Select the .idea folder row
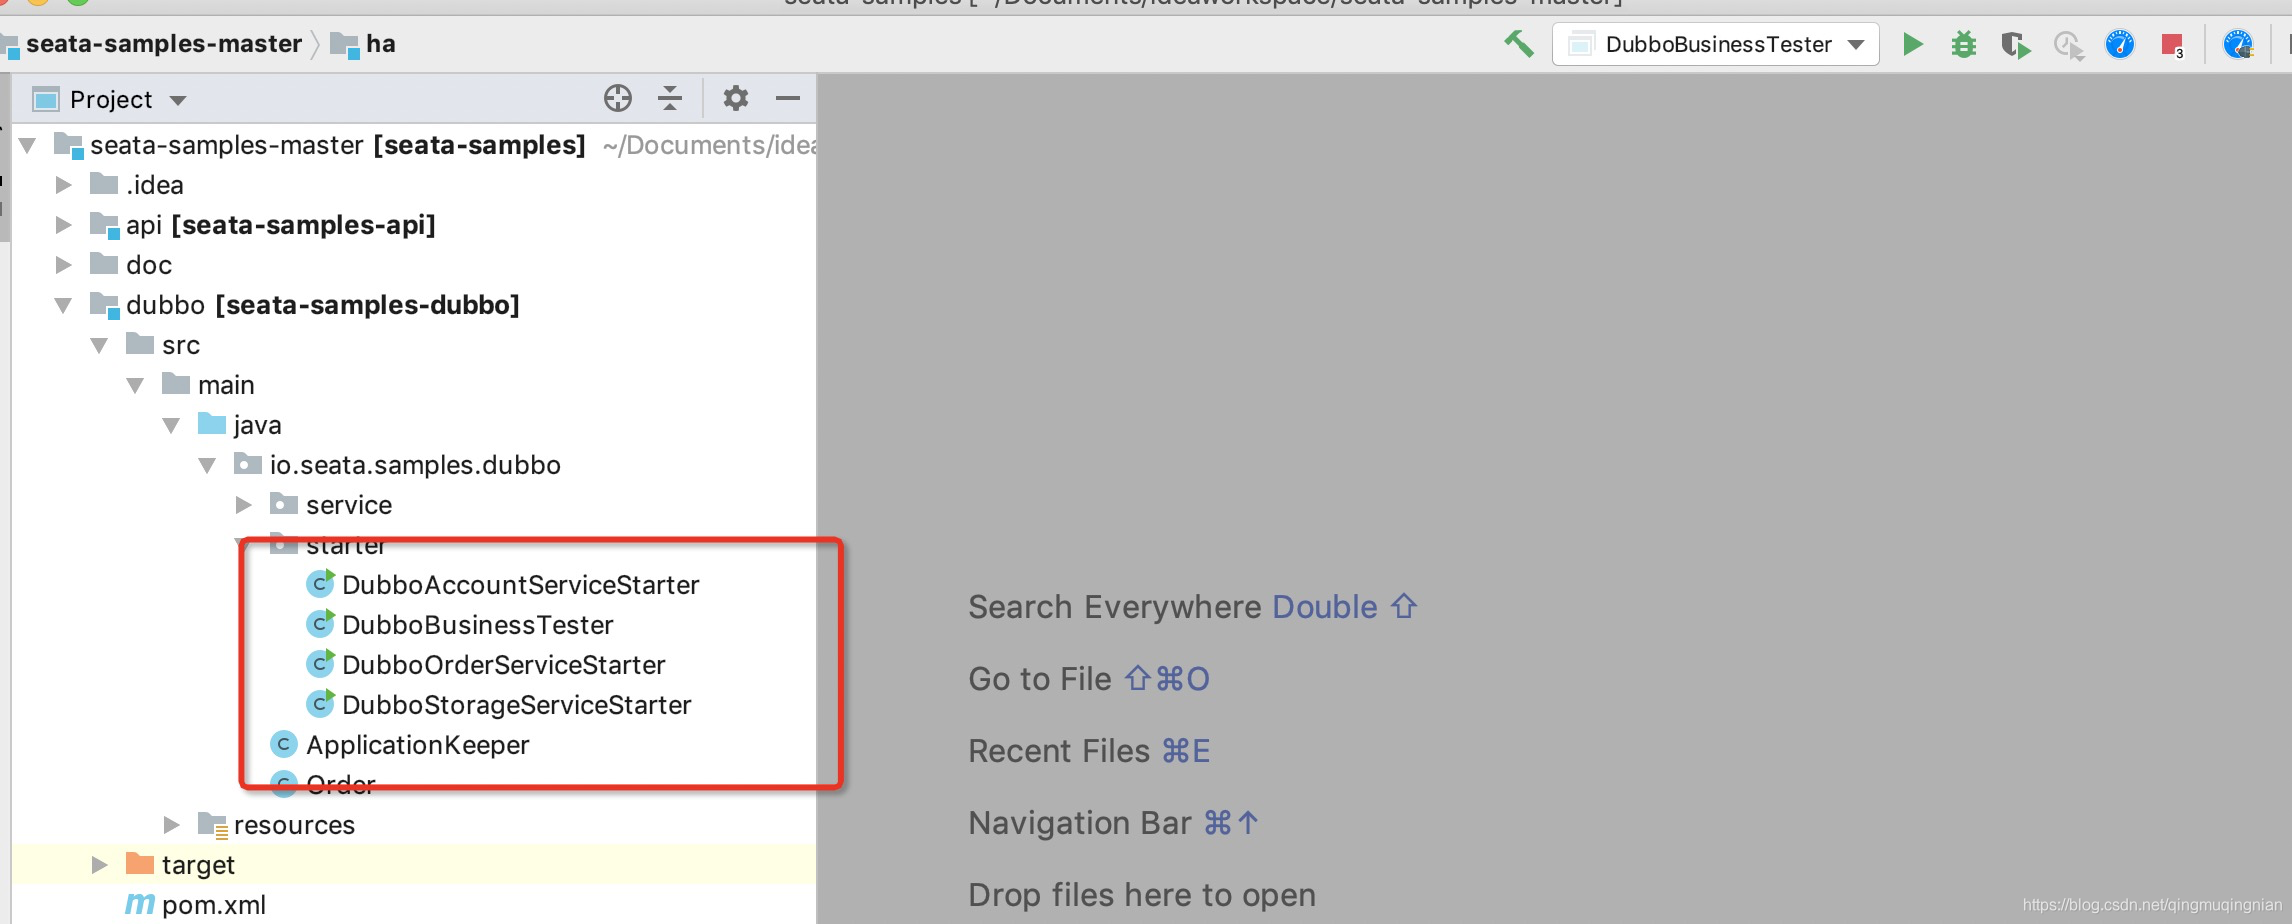This screenshot has height=924, width=2292. click(414, 185)
